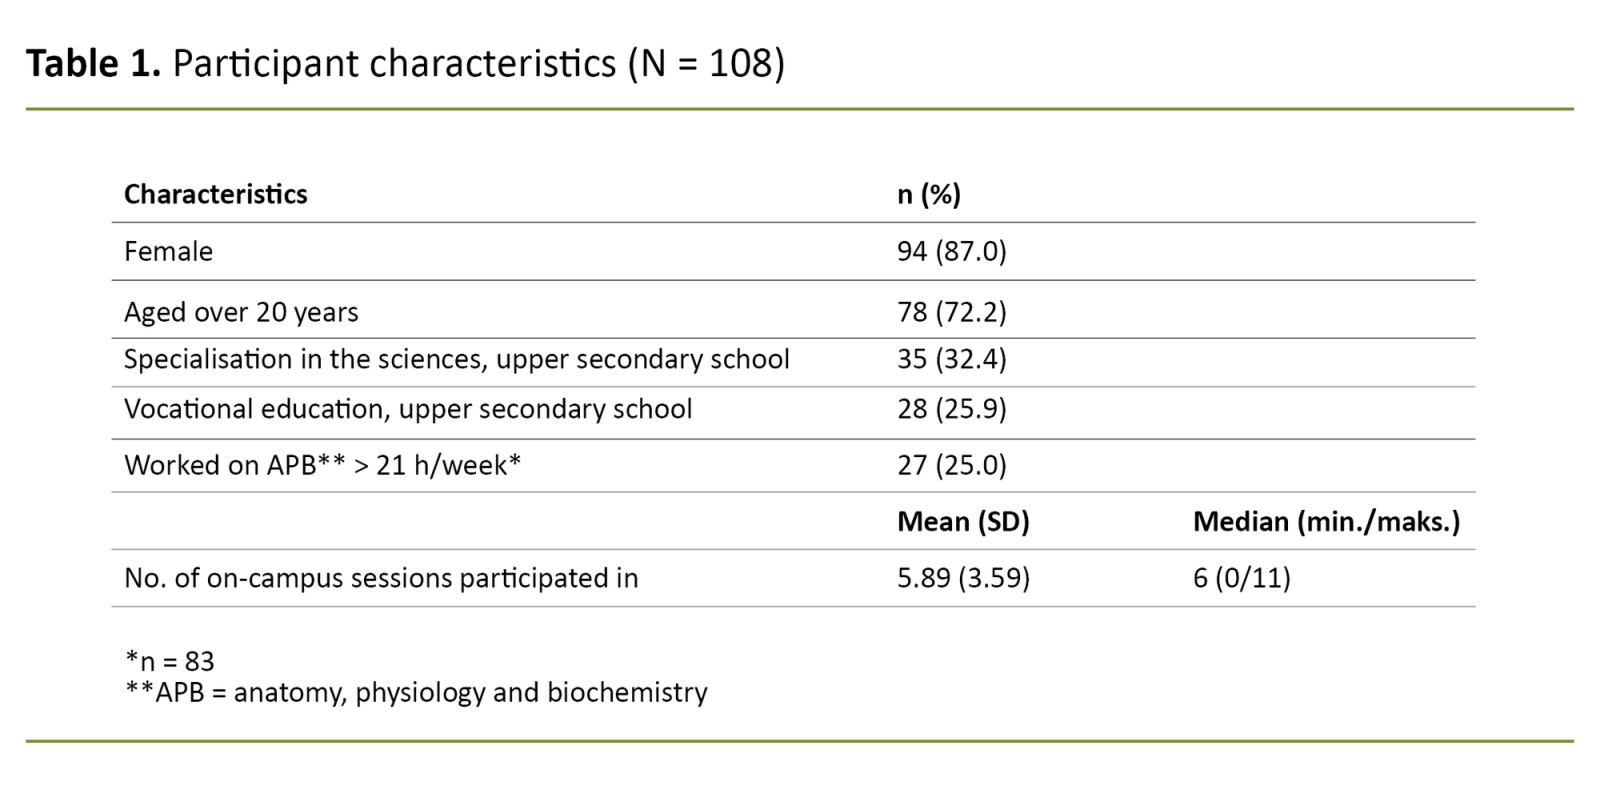1600x786 pixels.
Task: Click the median value 6 (0/11)
Action: [x=1241, y=578]
